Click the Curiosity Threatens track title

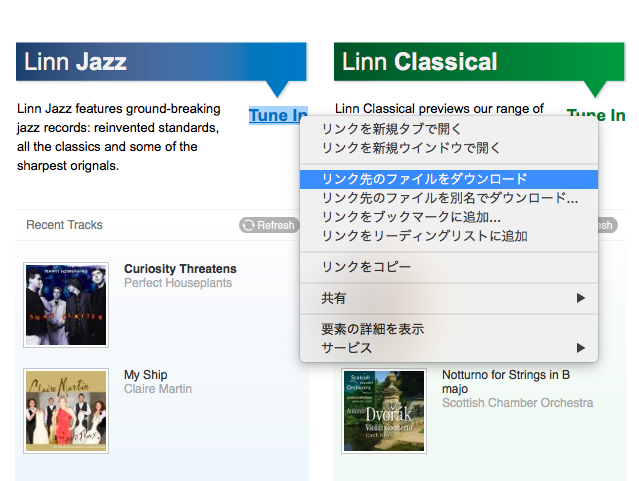[180, 269]
